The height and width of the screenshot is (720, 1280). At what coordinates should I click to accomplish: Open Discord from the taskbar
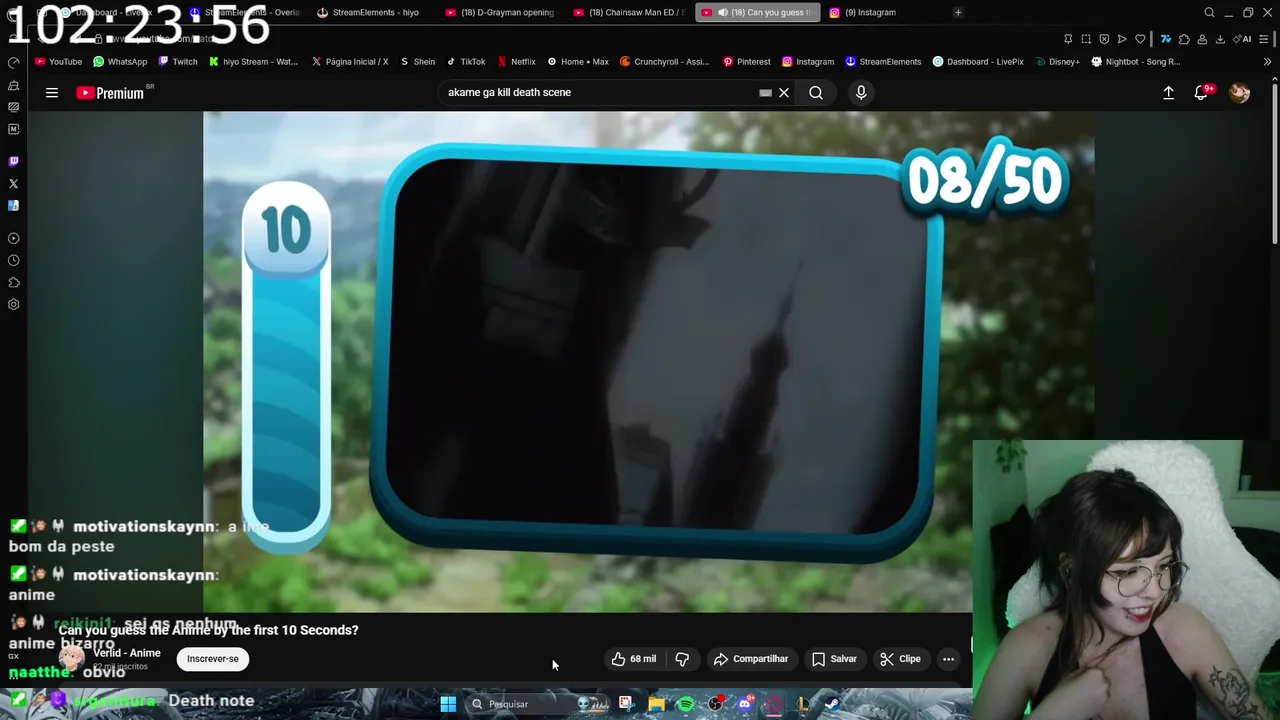click(745, 704)
